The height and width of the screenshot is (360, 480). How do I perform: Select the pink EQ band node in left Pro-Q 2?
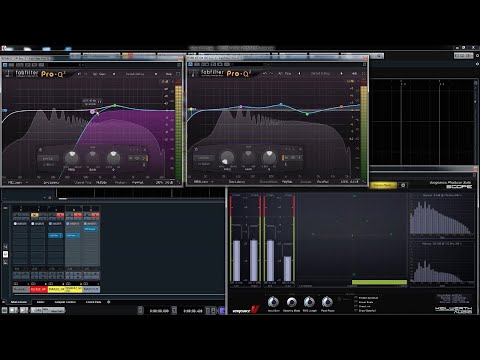point(93,112)
